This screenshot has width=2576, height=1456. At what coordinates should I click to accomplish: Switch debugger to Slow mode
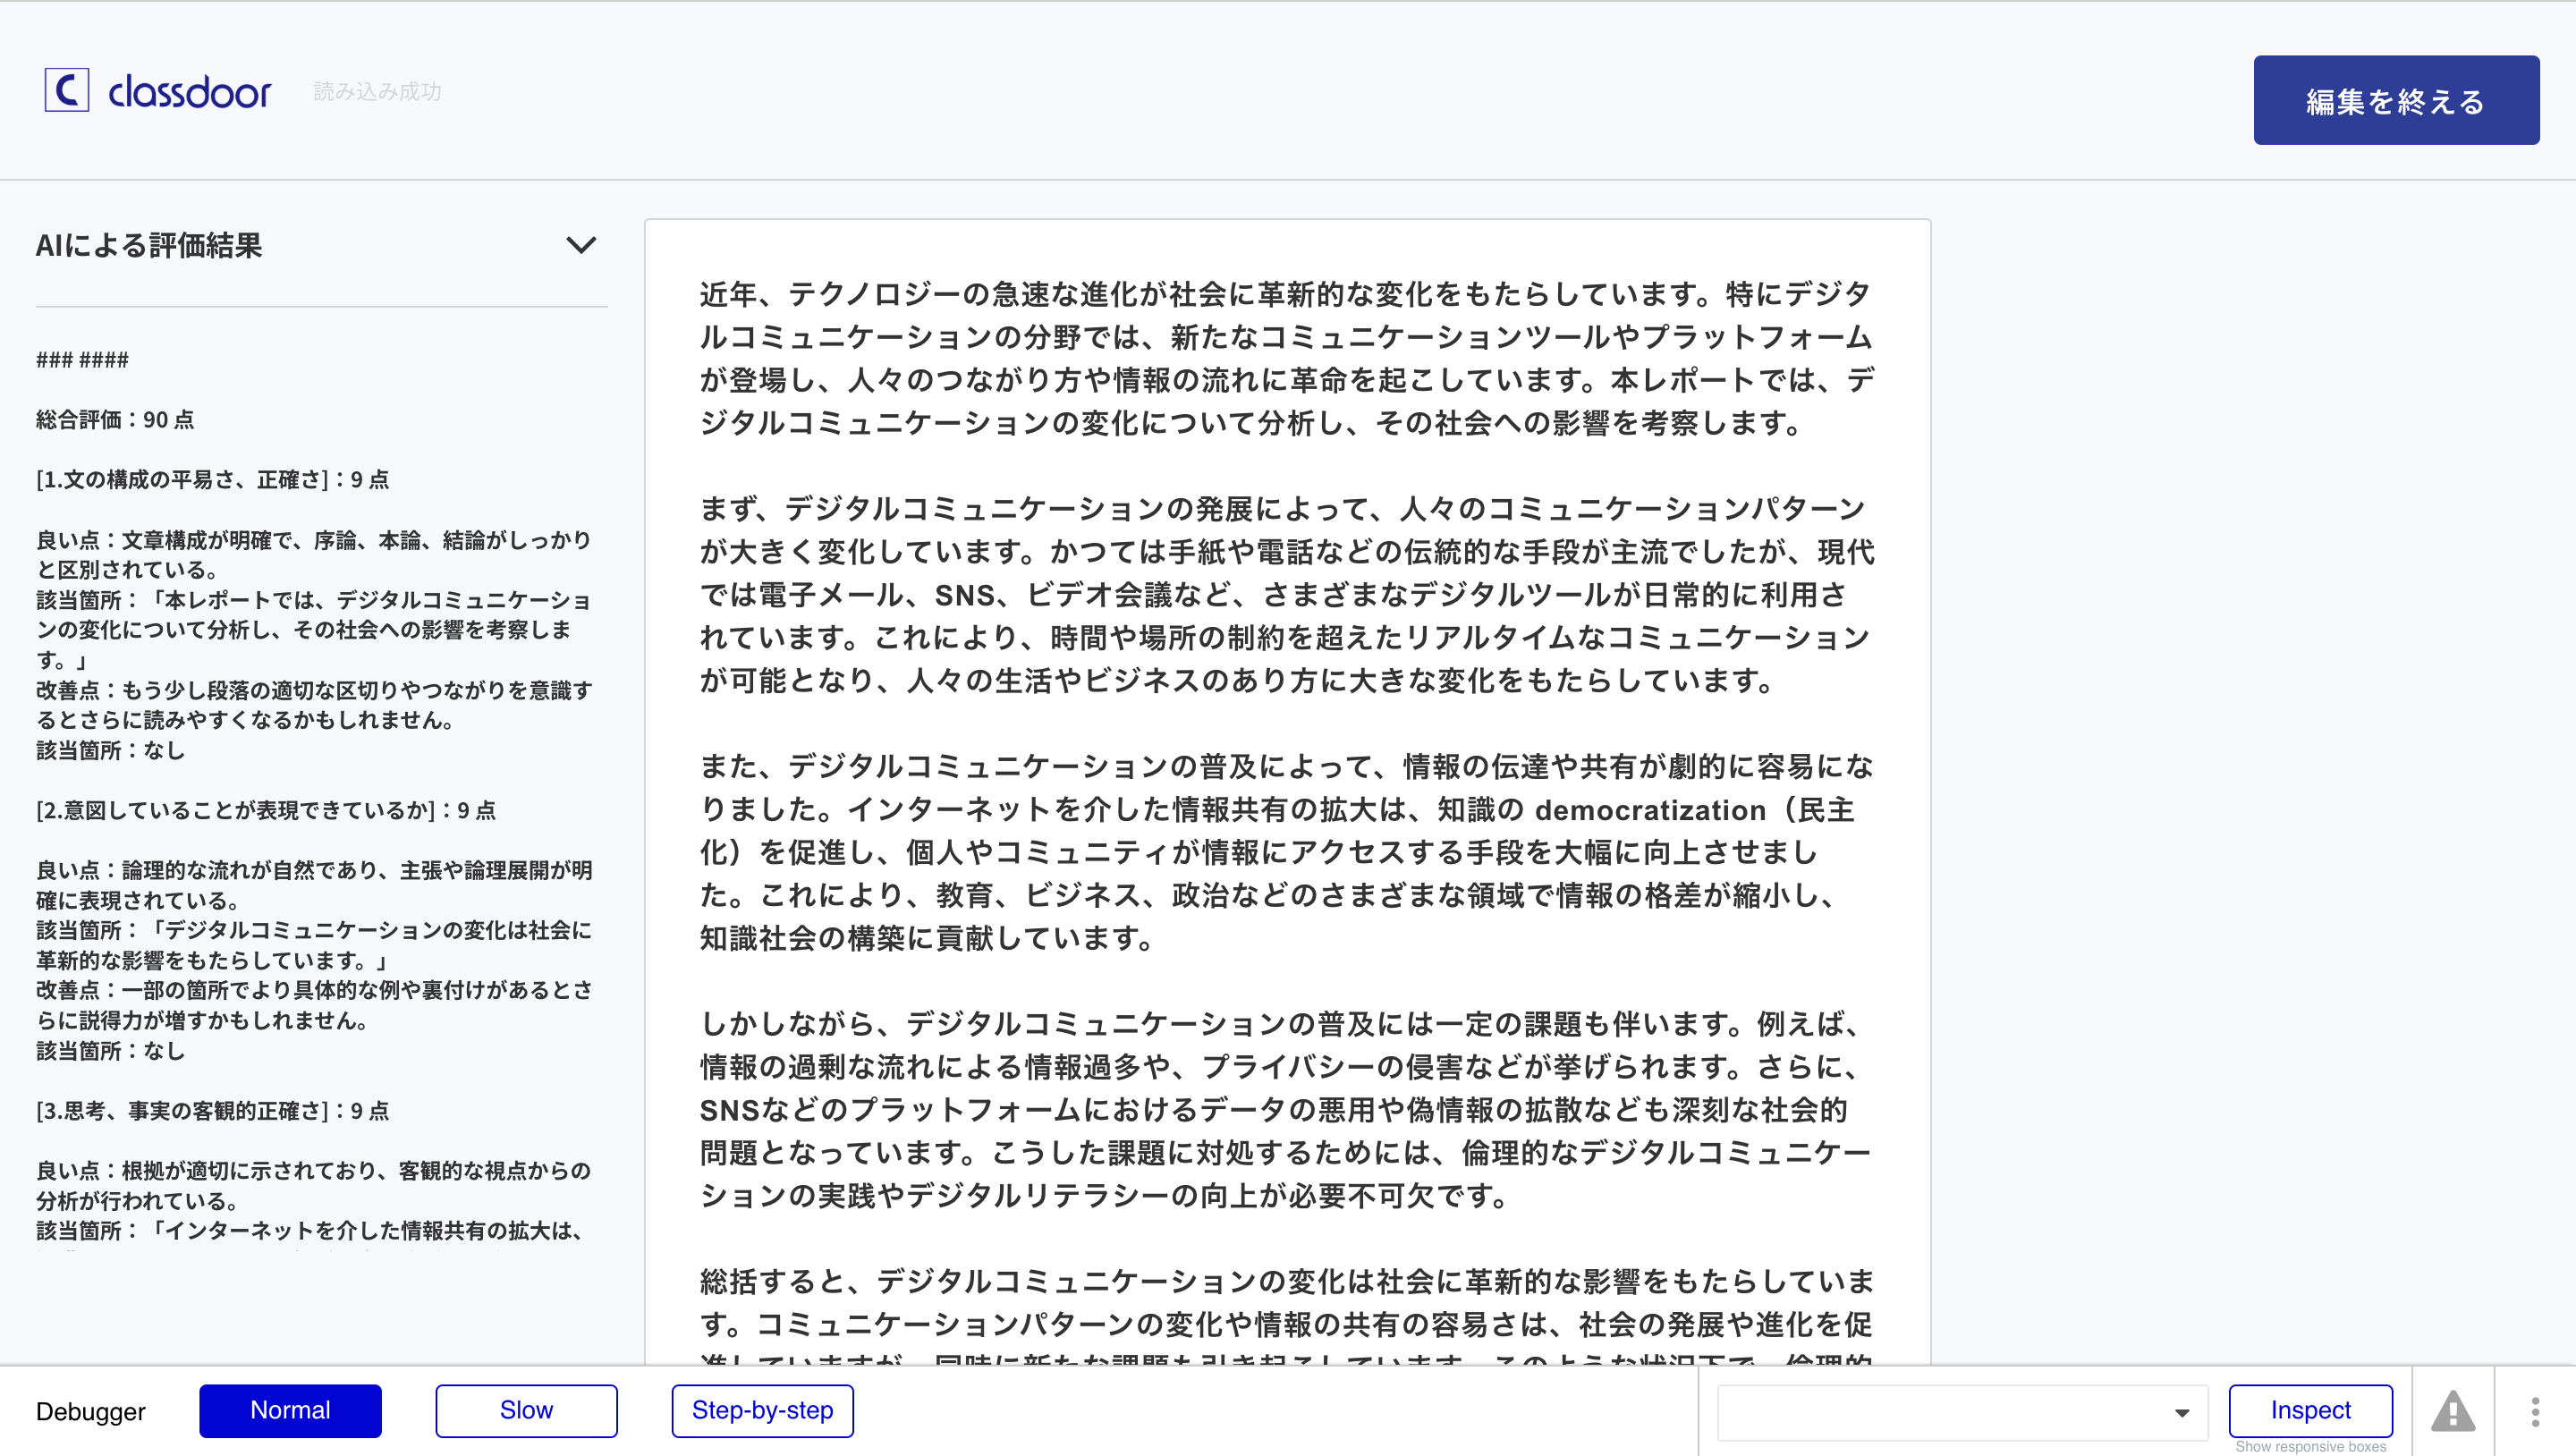(x=526, y=1410)
